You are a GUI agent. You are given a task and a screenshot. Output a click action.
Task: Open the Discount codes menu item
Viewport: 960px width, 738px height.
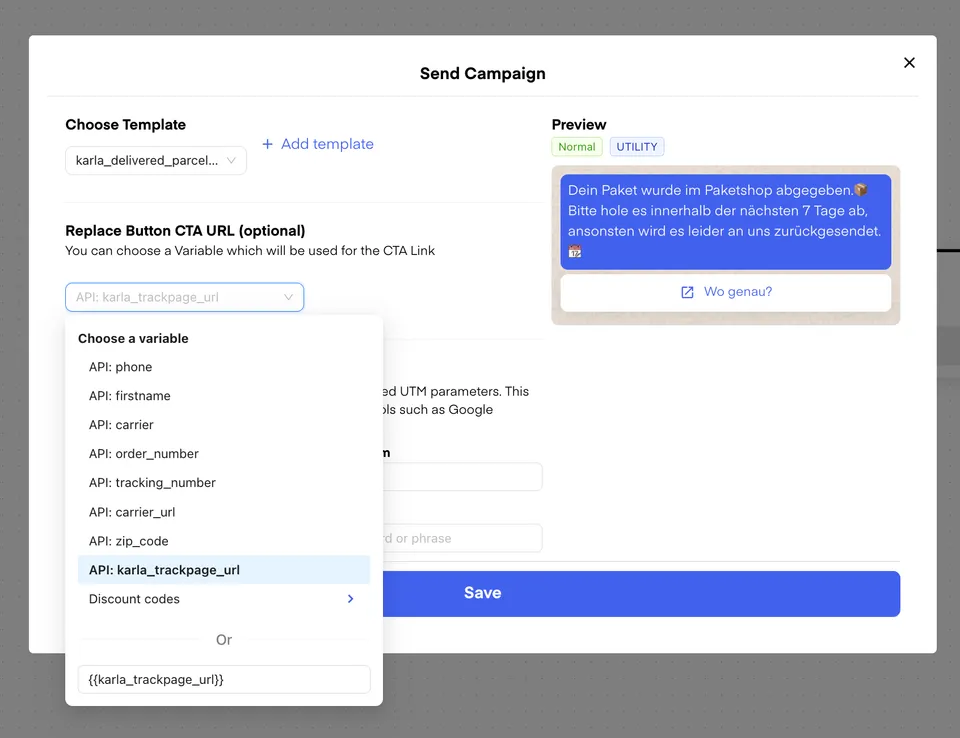click(135, 599)
